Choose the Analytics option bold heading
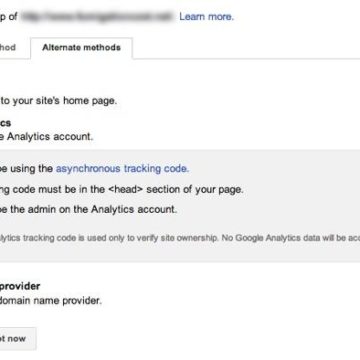This screenshot has height=360, width=360. coord(5,123)
